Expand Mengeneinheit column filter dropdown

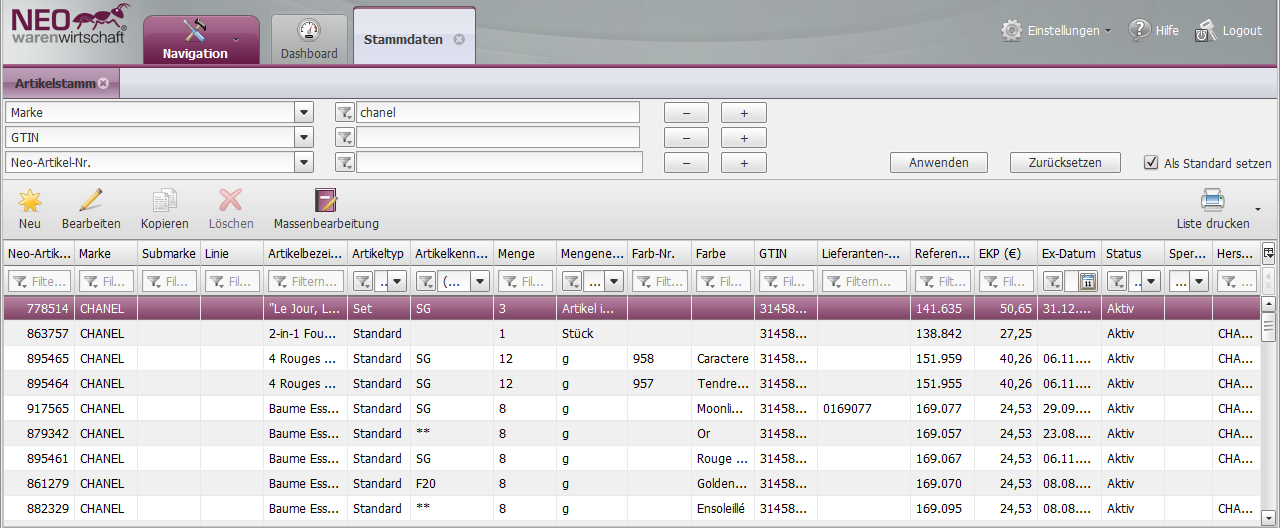click(x=614, y=282)
